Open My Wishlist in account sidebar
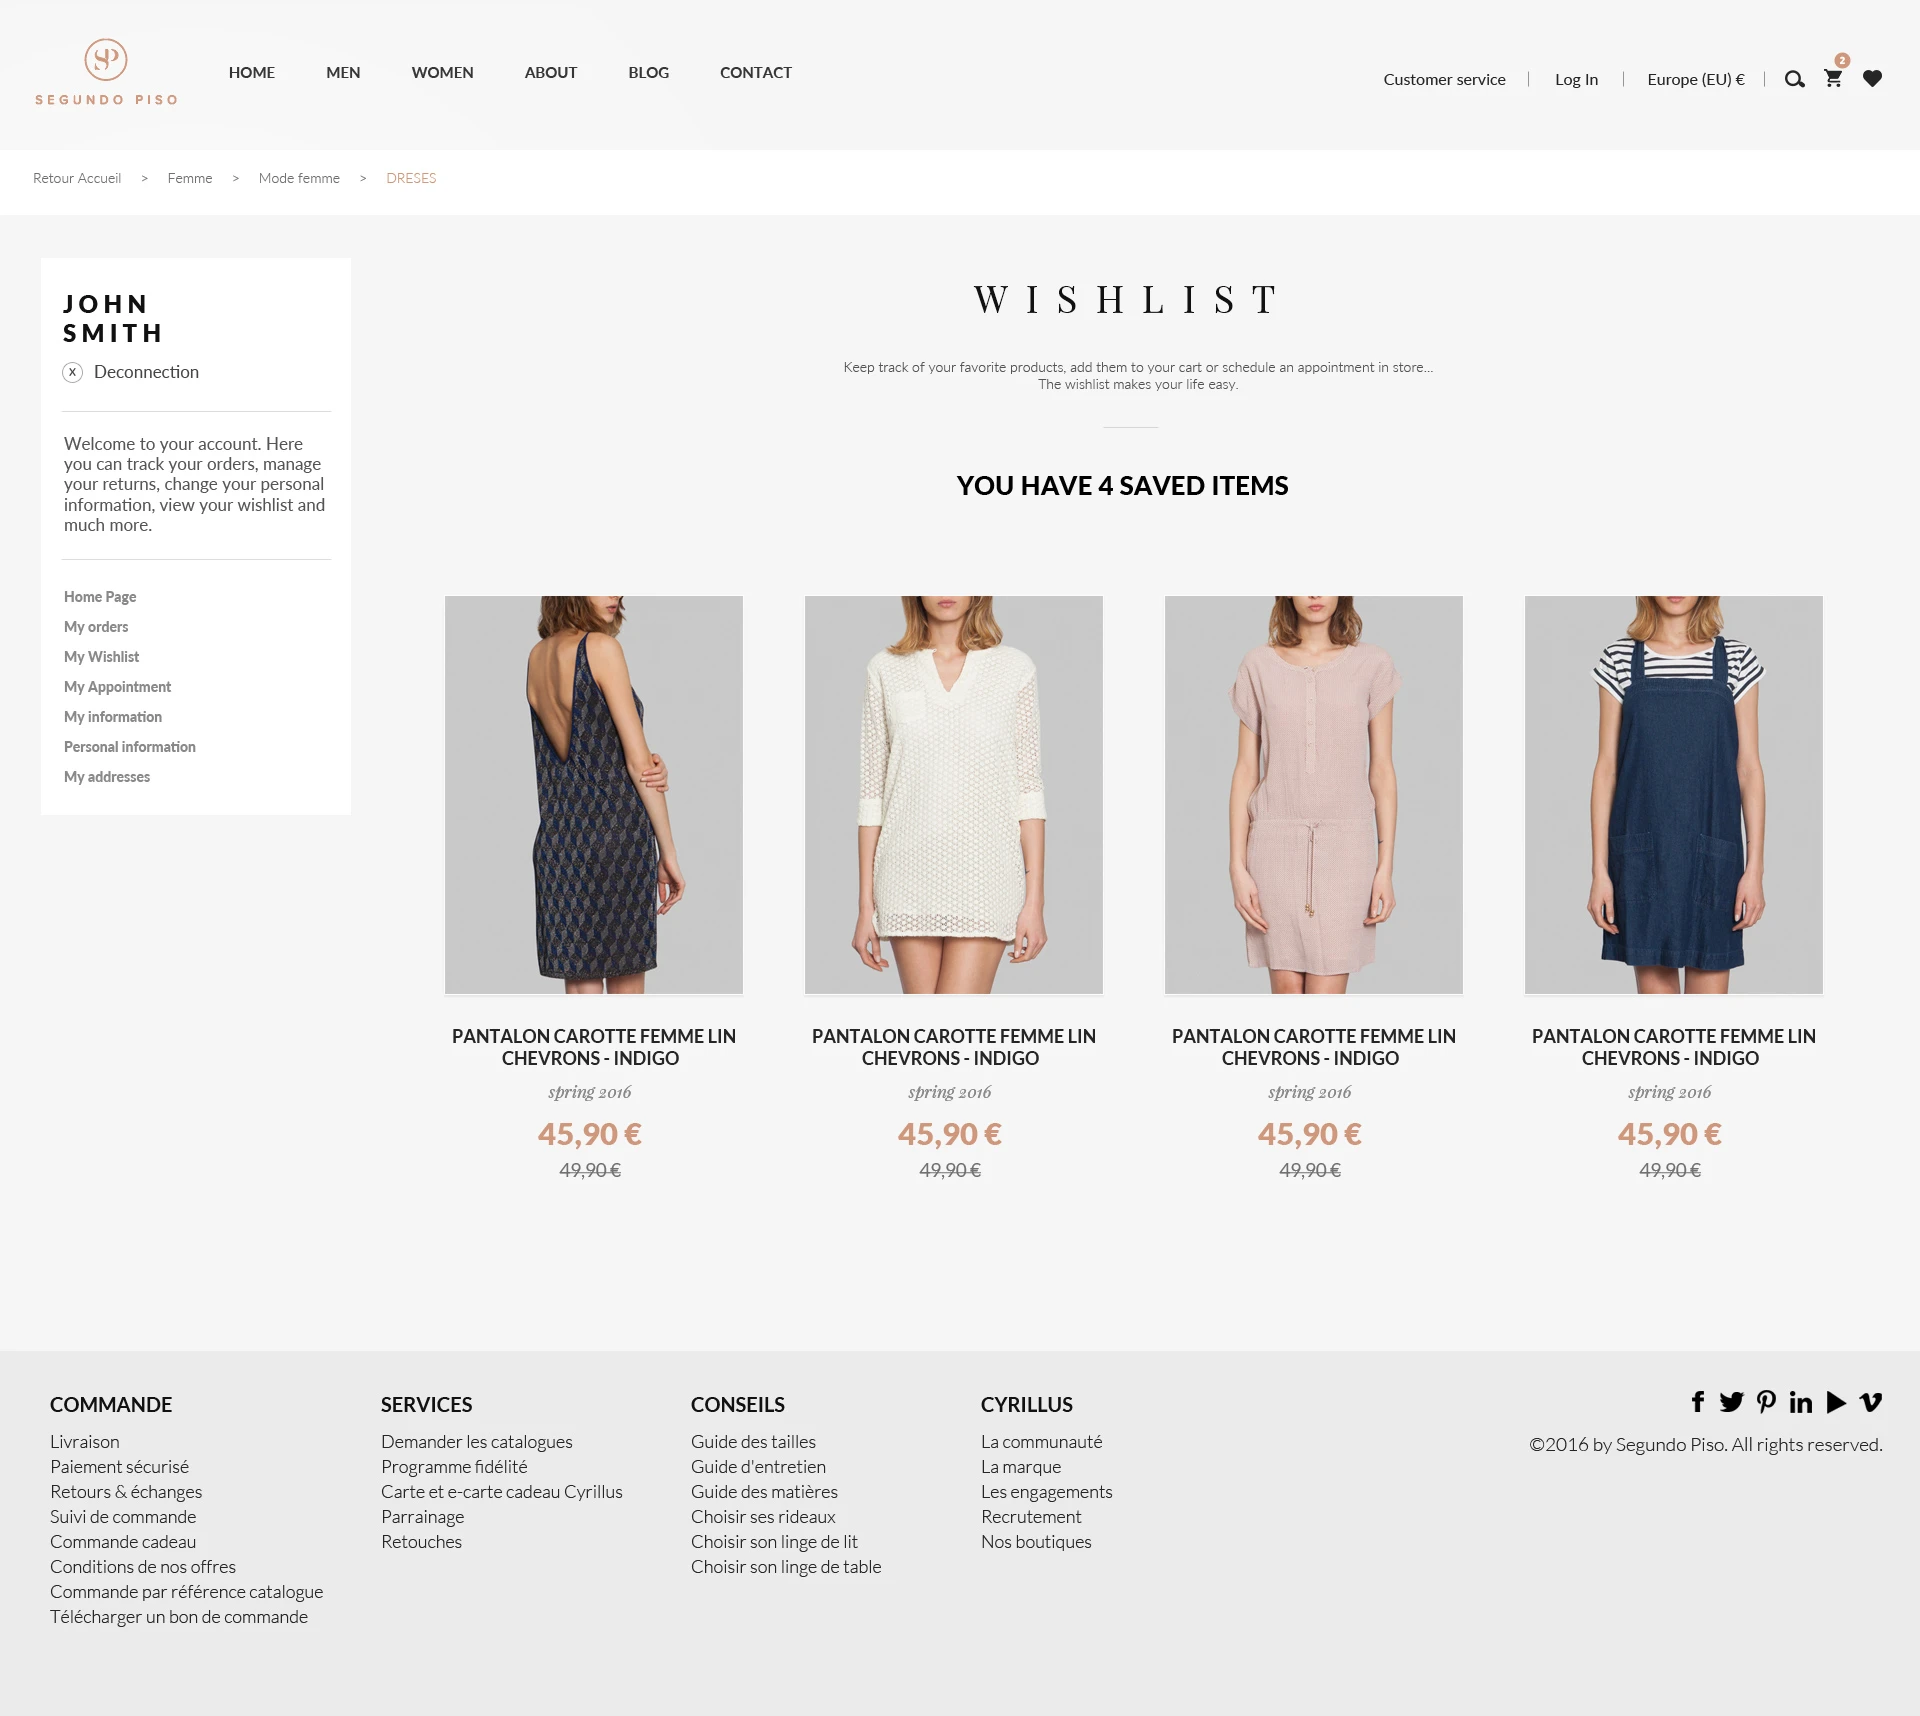This screenshot has height=1716, width=1920. pyautogui.click(x=101, y=657)
